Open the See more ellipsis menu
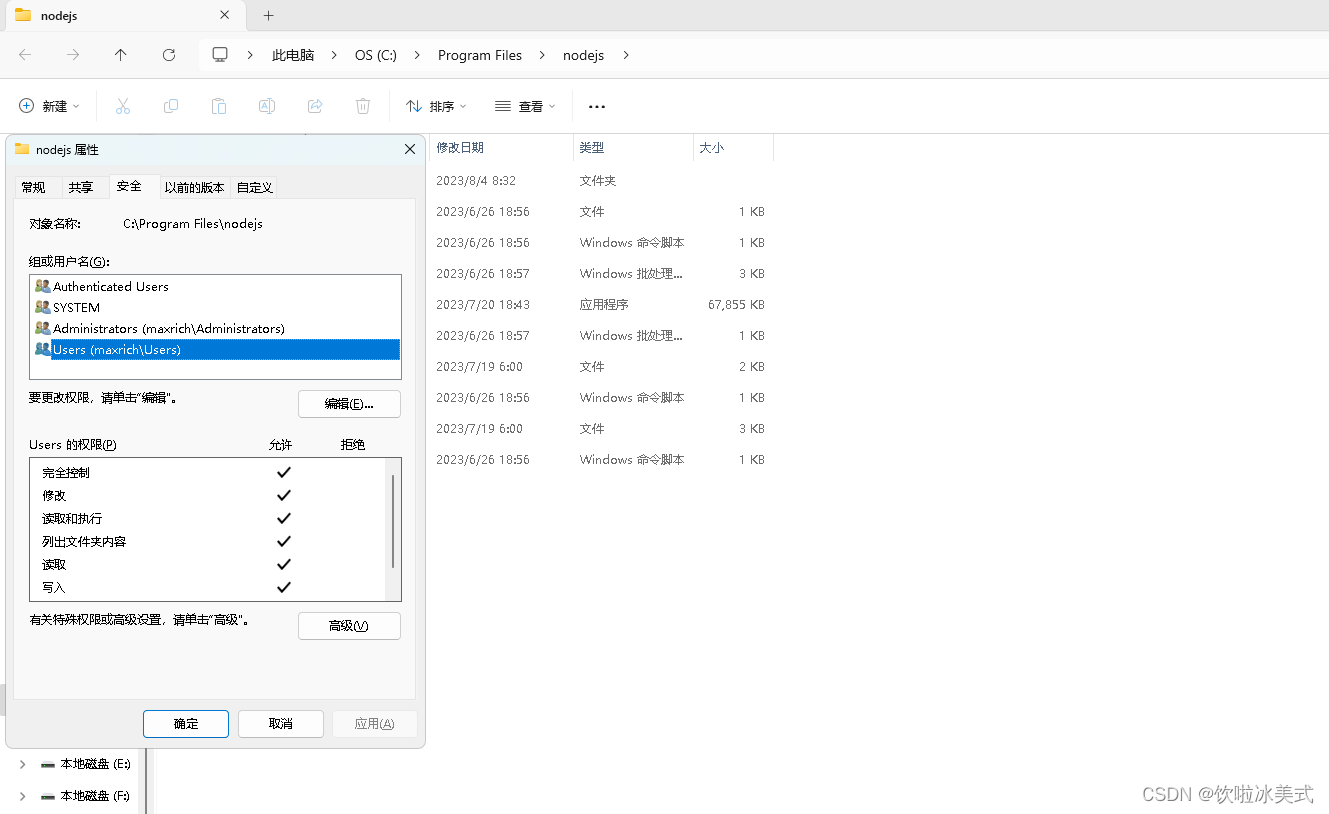1329x814 pixels. (x=597, y=106)
